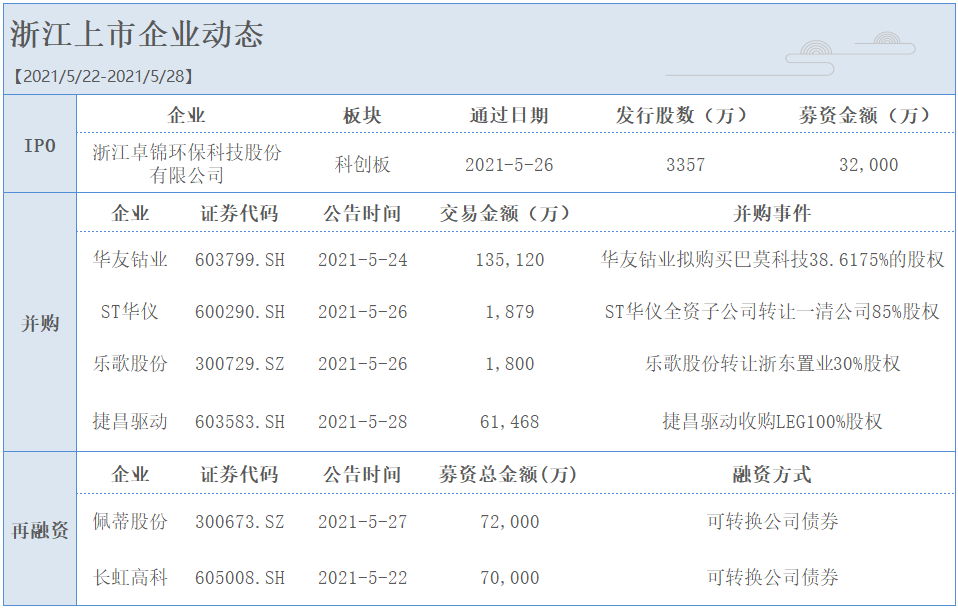Viewport: 958px width, 609px height.
Task: Click stock code 300729.SZ
Action: coord(240,364)
